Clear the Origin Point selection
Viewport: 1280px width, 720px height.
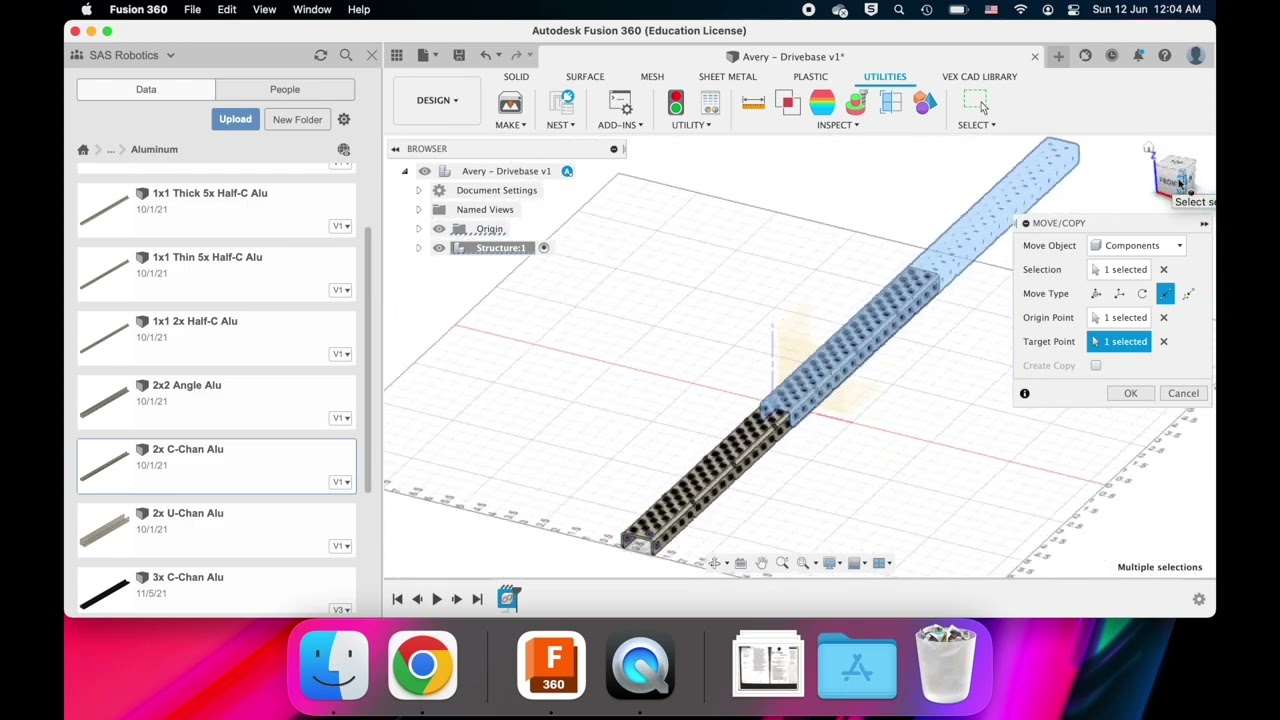[x=1163, y=318]
